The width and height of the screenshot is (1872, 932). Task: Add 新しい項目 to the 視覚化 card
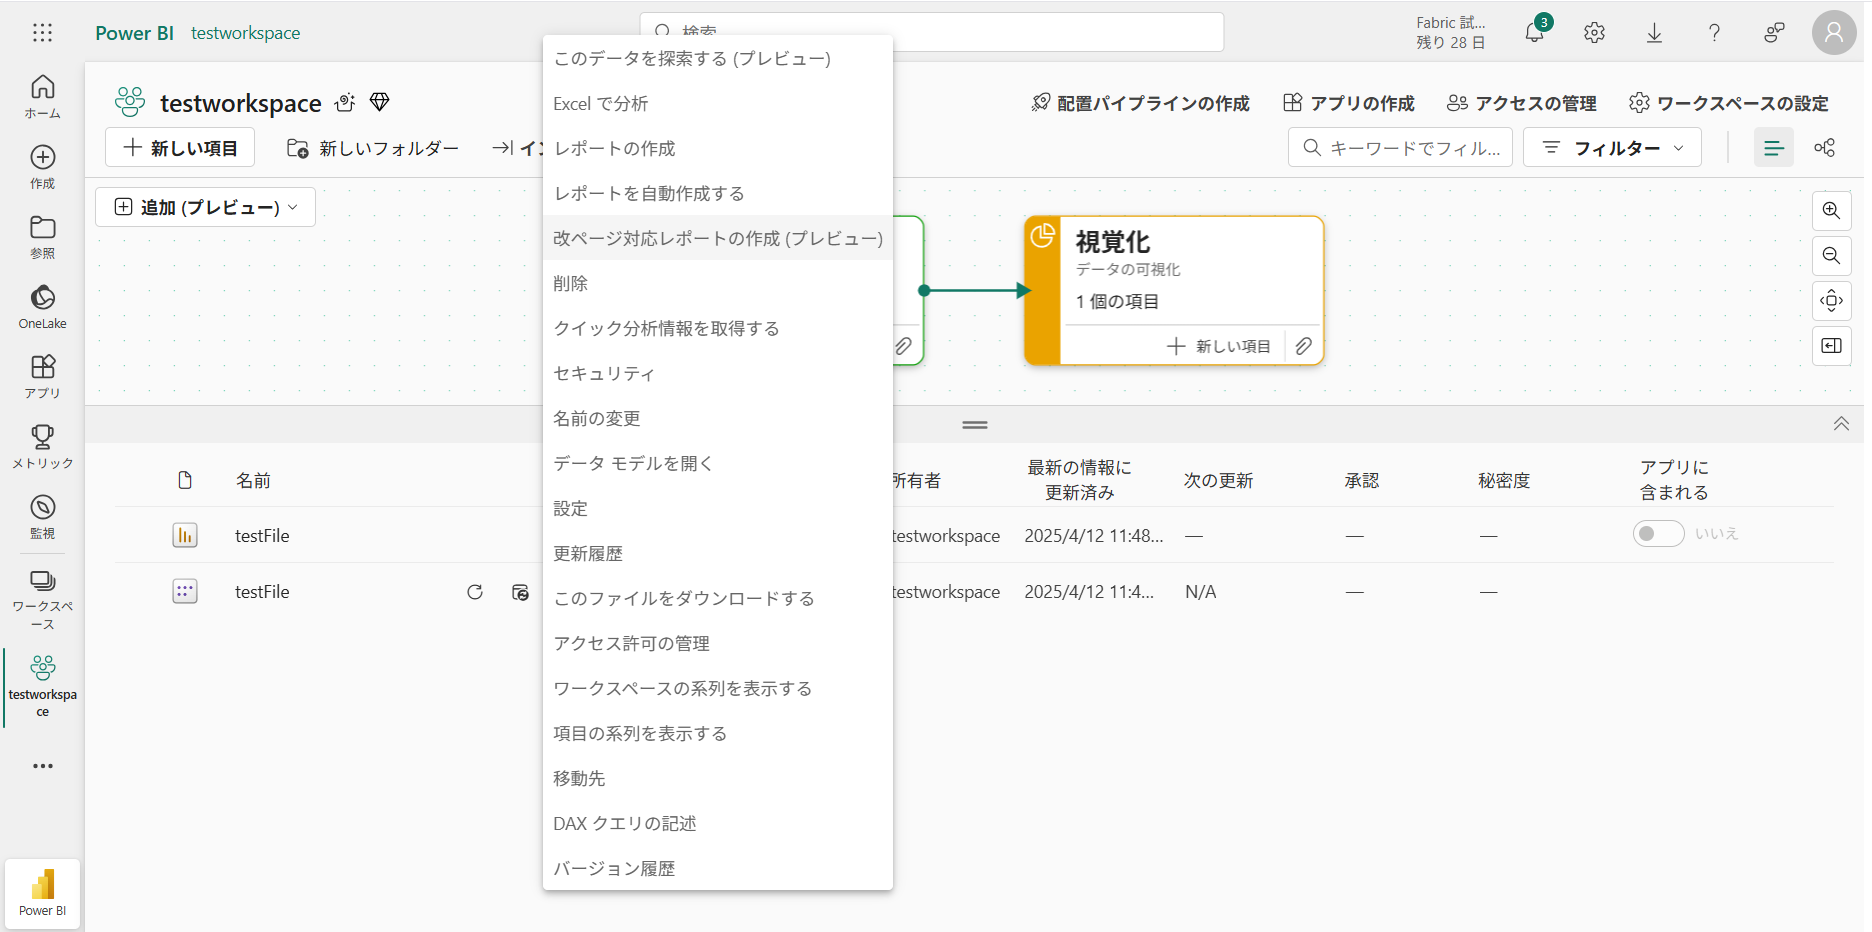pos(1219,346)
